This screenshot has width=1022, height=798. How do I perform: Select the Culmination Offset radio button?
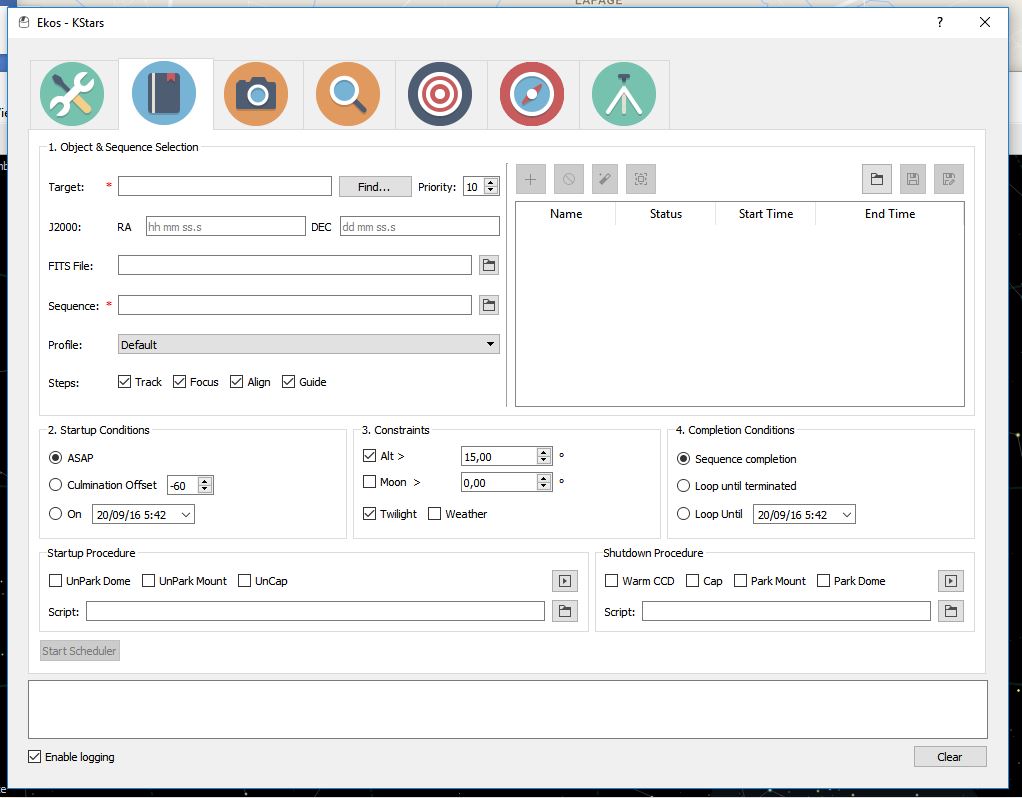click(55, 484)
